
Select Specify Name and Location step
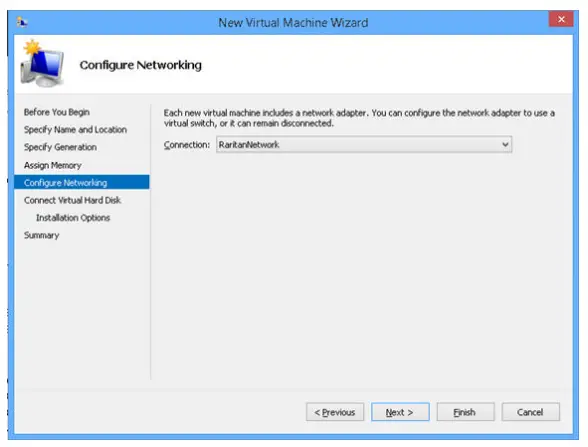[x=75, y=130]
